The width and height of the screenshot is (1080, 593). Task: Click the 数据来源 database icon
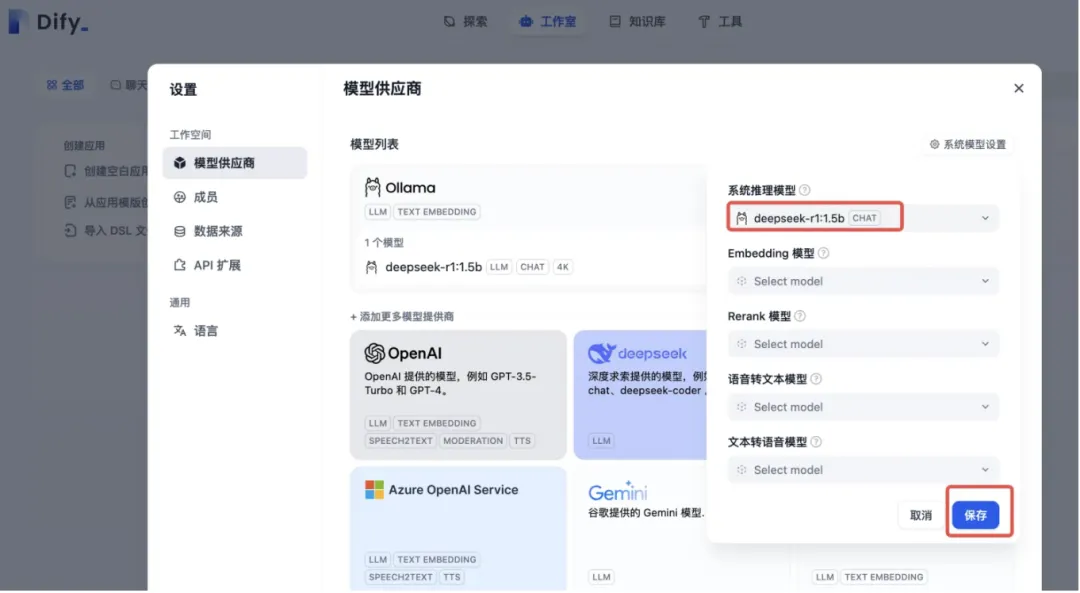180,231
